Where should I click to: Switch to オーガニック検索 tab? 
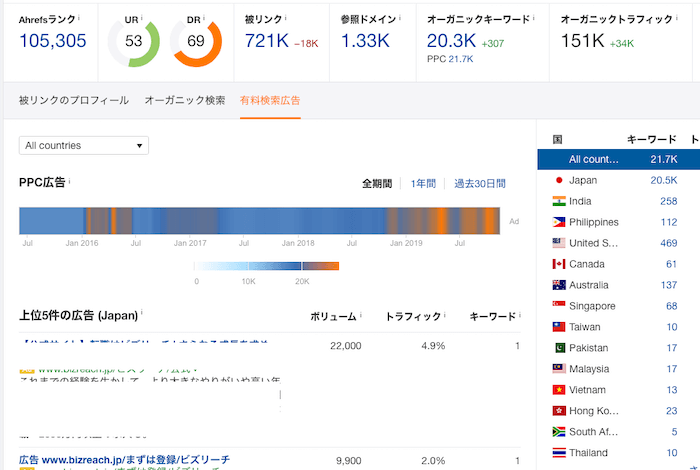185,100
